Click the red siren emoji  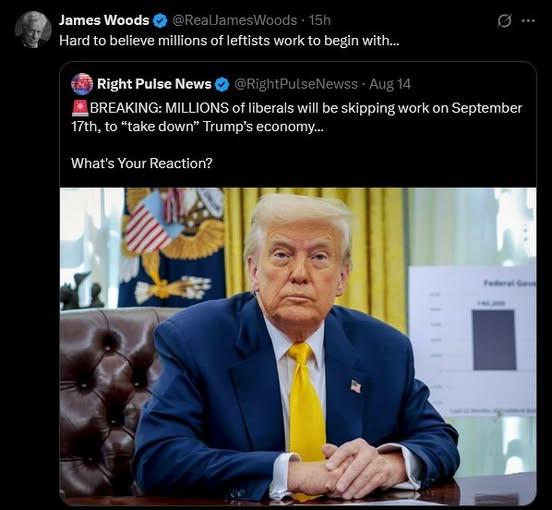80,108
